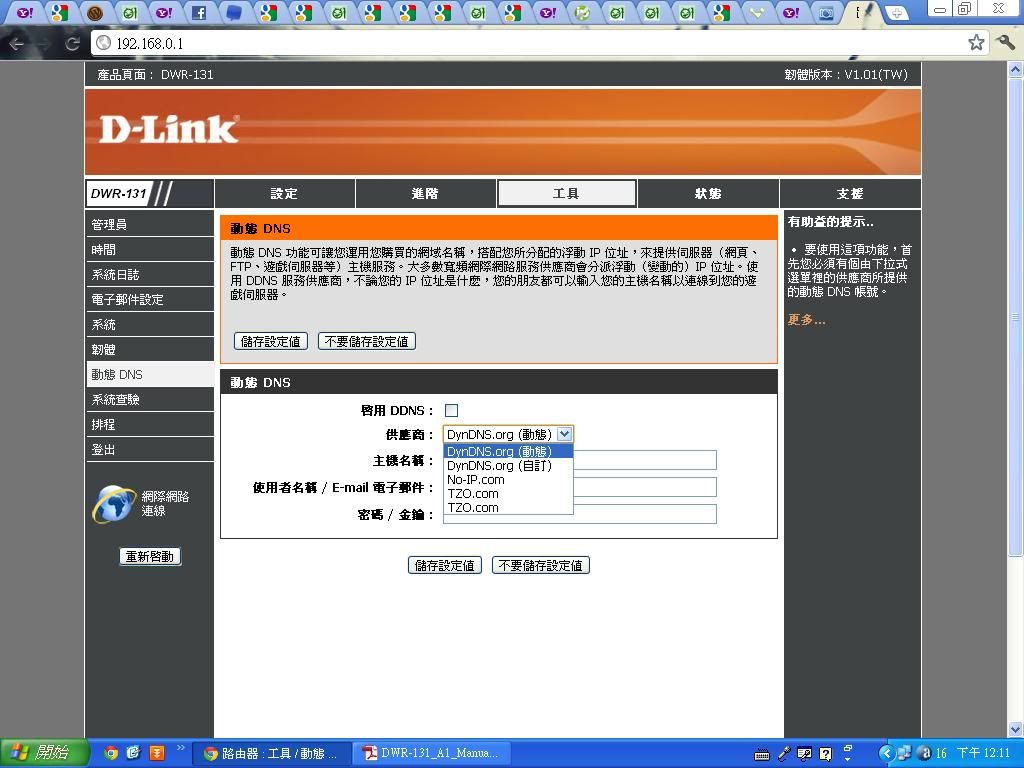
Task: Open the 狀態 tab
Action: 708,193
